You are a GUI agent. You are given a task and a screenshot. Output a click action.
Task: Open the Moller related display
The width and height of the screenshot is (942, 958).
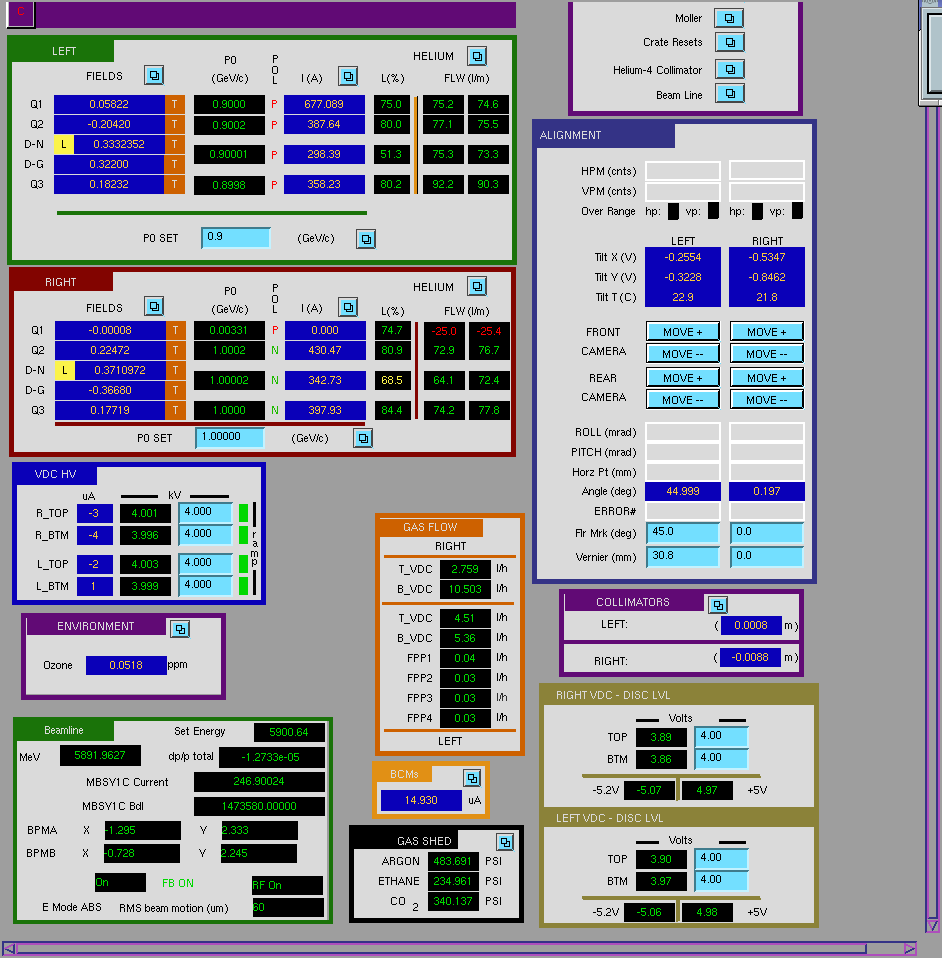(x=729, y=18)
